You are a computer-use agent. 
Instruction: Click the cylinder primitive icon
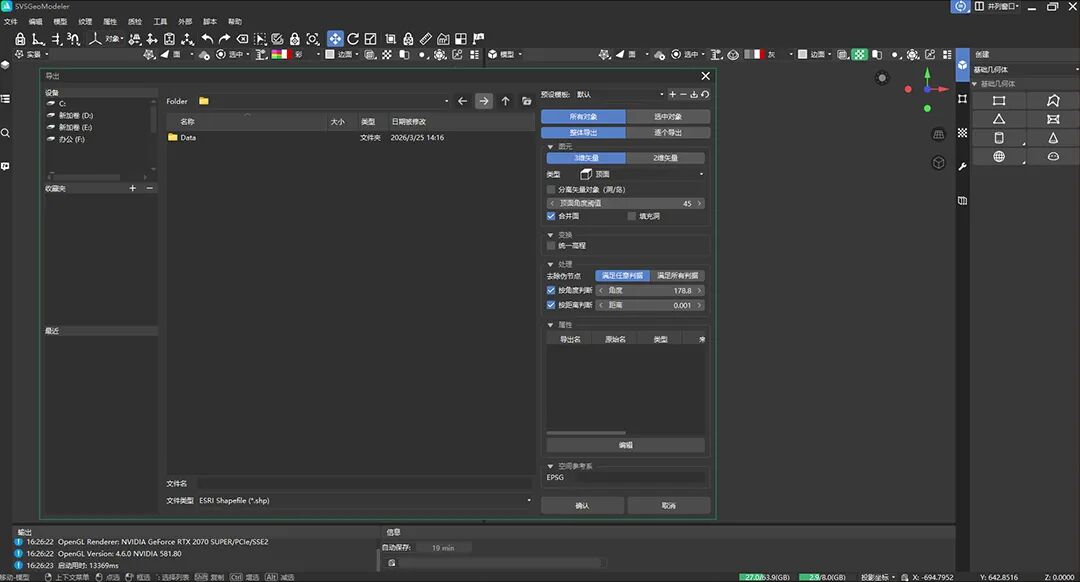point(998,138)
